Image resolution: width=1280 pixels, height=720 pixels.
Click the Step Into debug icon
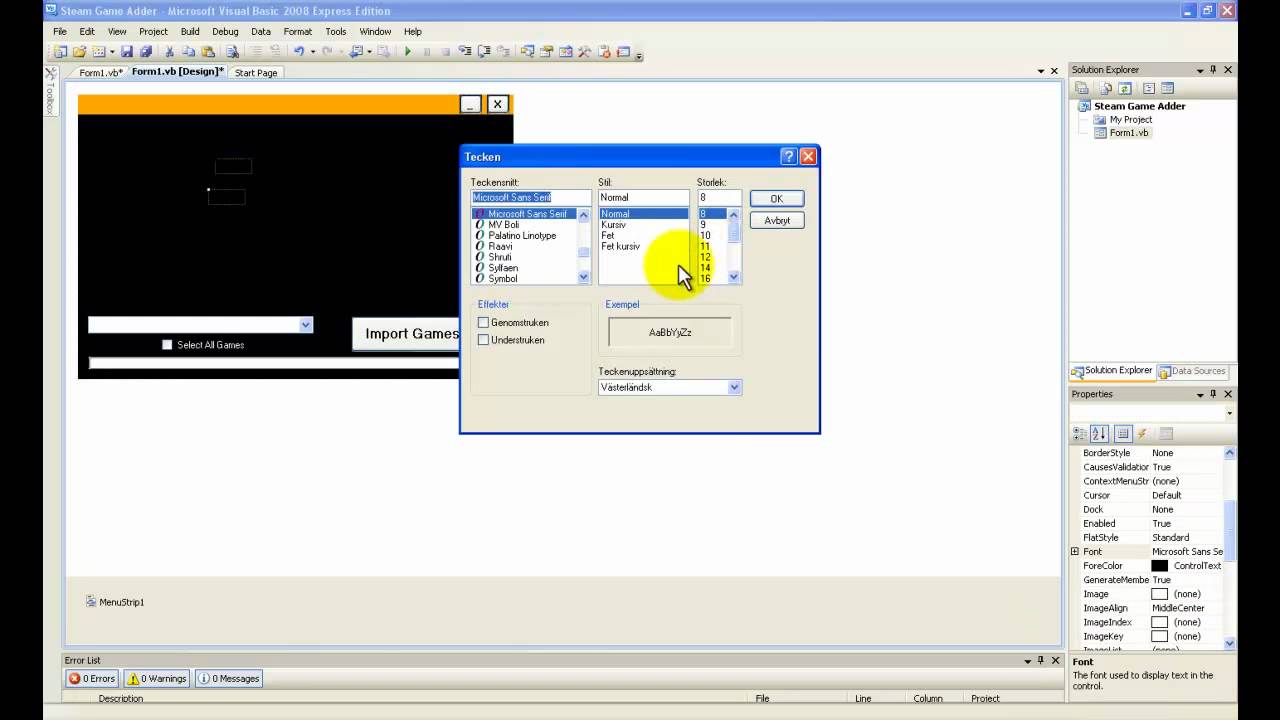click(x=465, y=52)
